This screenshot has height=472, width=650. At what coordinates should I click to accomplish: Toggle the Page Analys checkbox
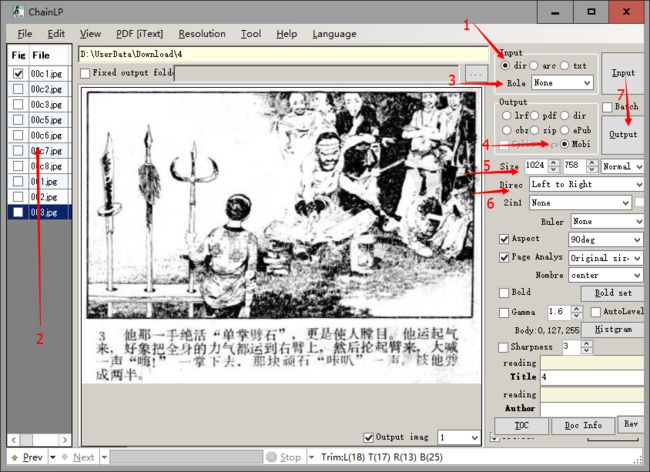tap(504, 258)
